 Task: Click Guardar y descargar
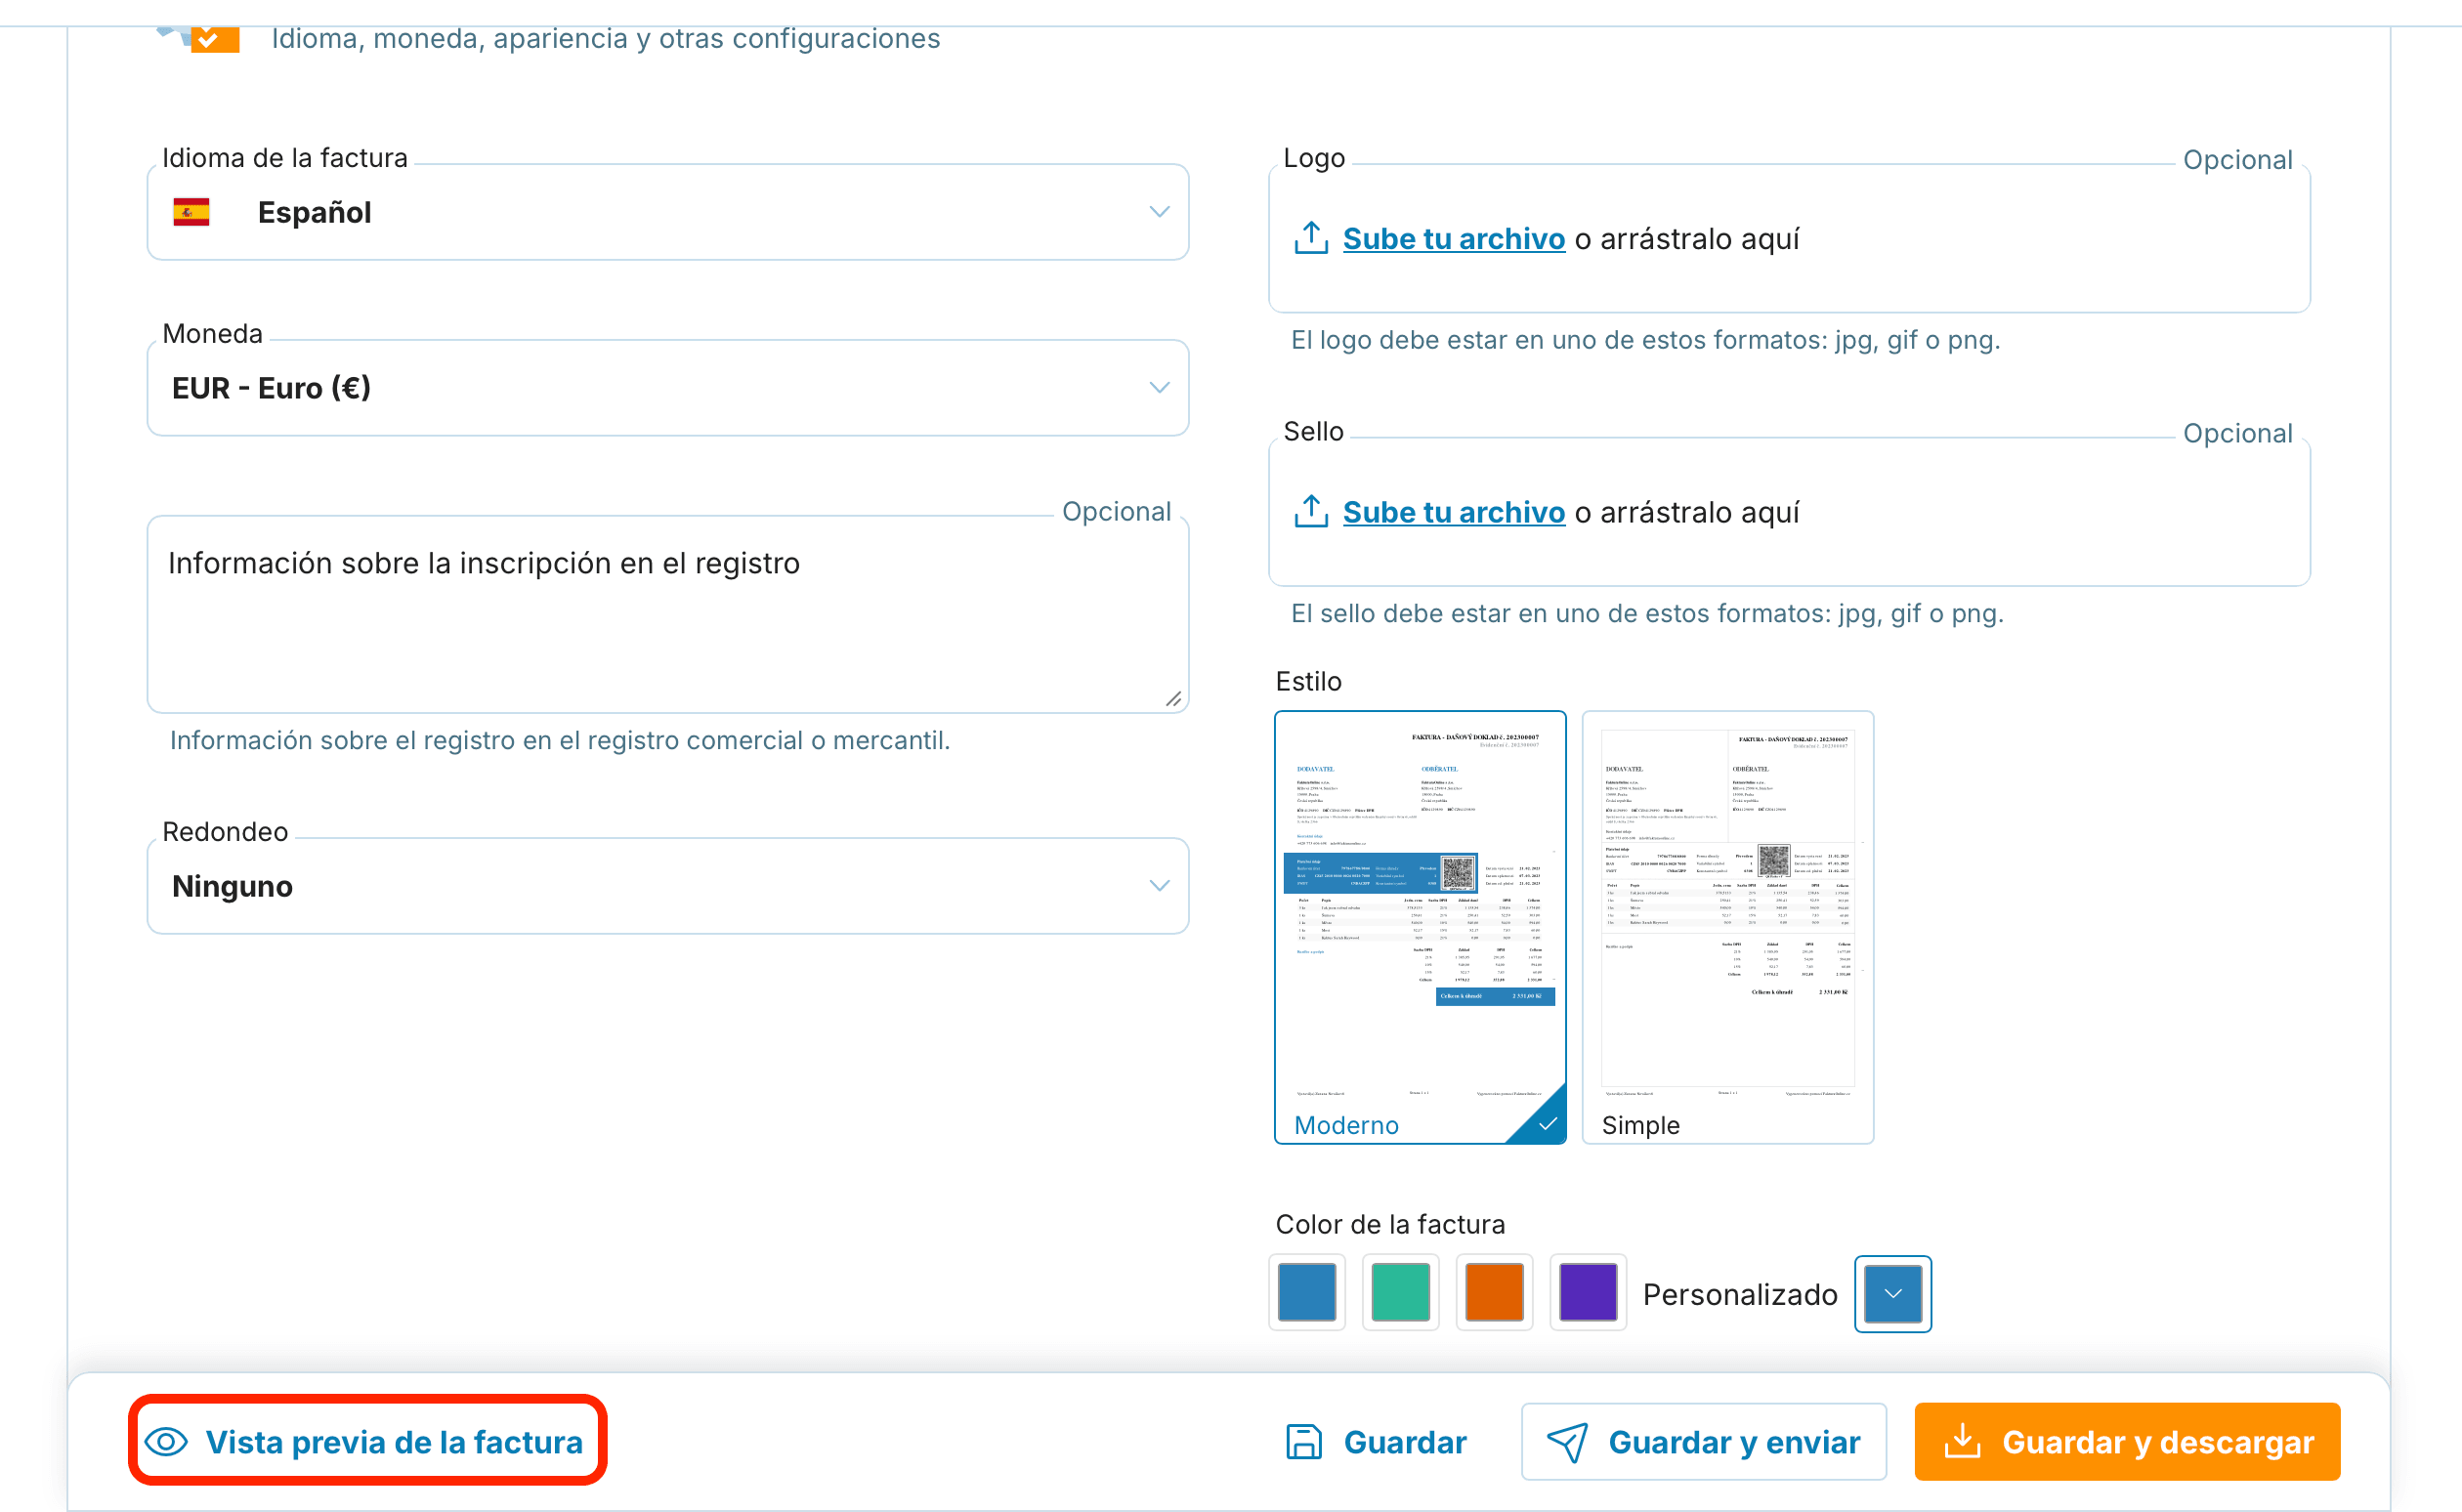pyautogui.click(x=2127, y=1442)
